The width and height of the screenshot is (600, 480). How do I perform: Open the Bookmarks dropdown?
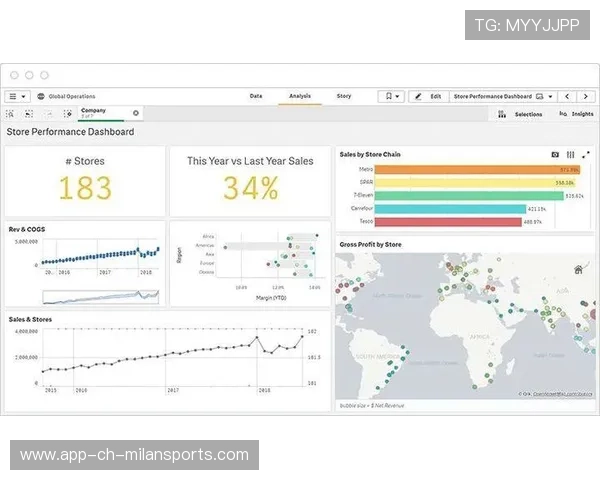point(391,97)
